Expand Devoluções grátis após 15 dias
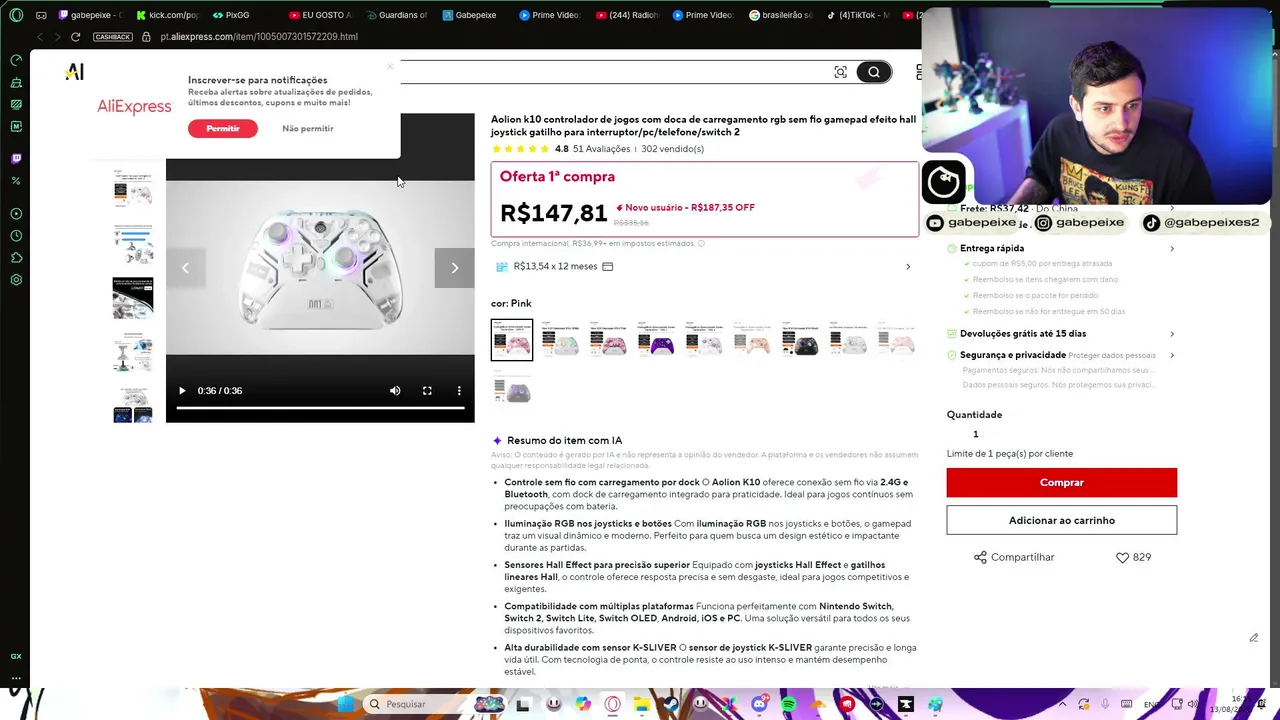 (x=1062, y=334)
